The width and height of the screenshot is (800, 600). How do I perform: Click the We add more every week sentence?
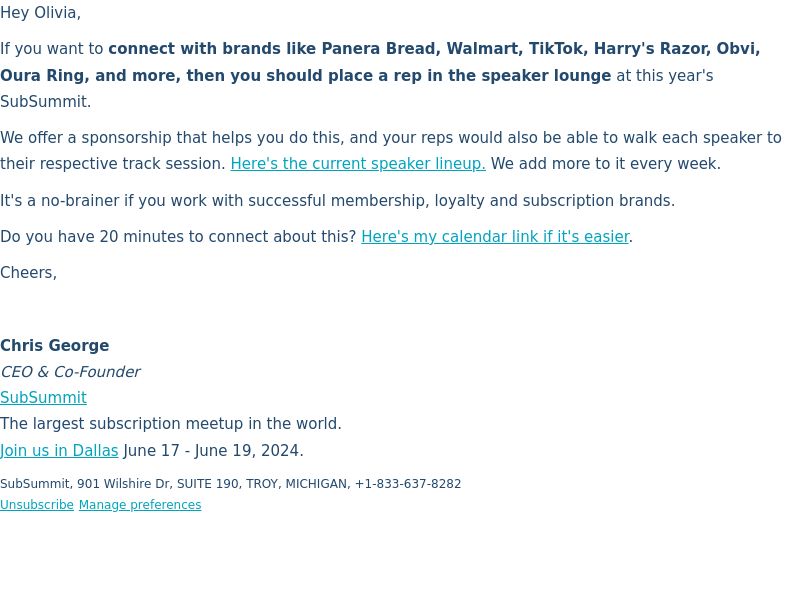606,164
